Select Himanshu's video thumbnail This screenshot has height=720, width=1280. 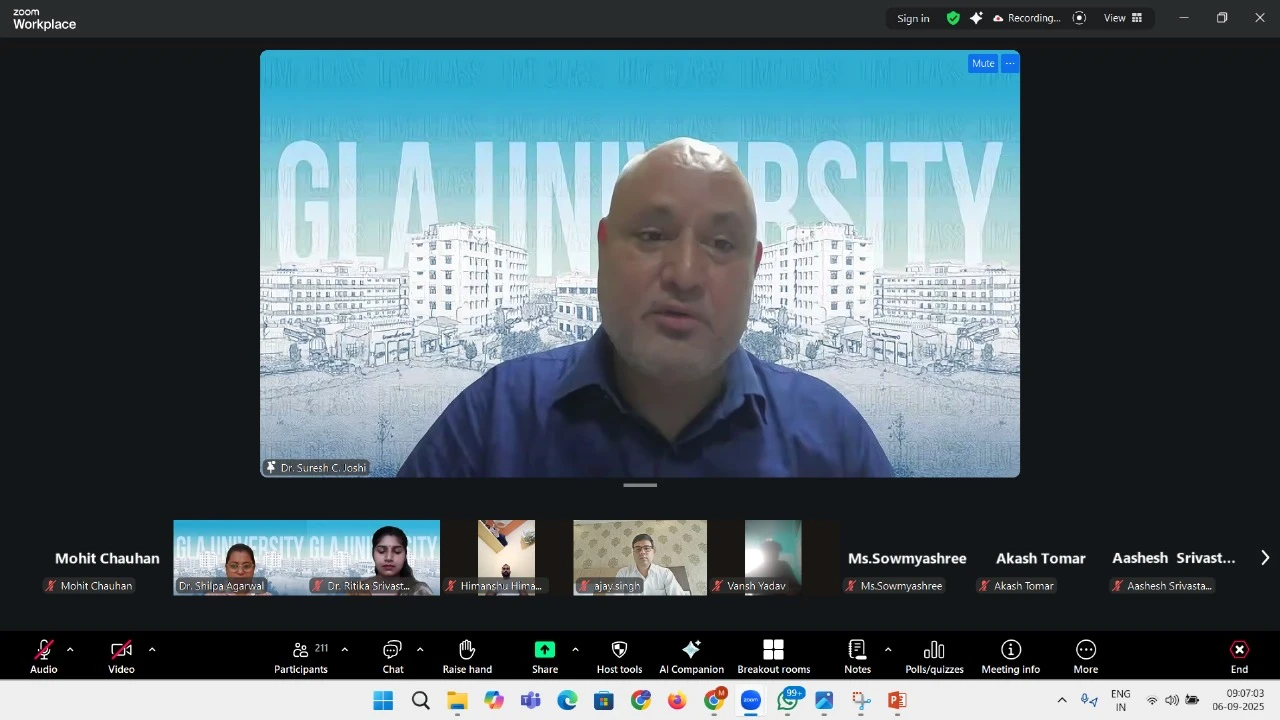(506, 558)
